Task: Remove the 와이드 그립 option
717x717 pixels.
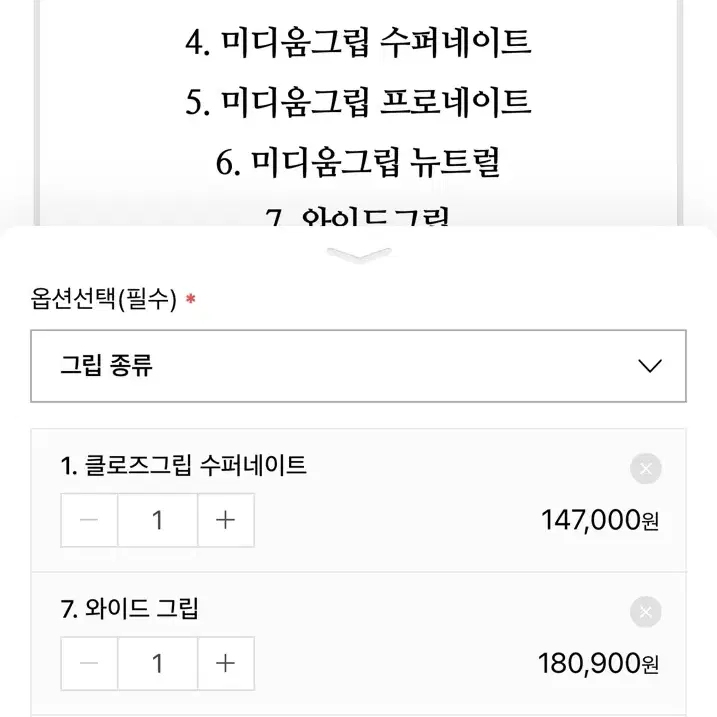Action: coord(646,612)
